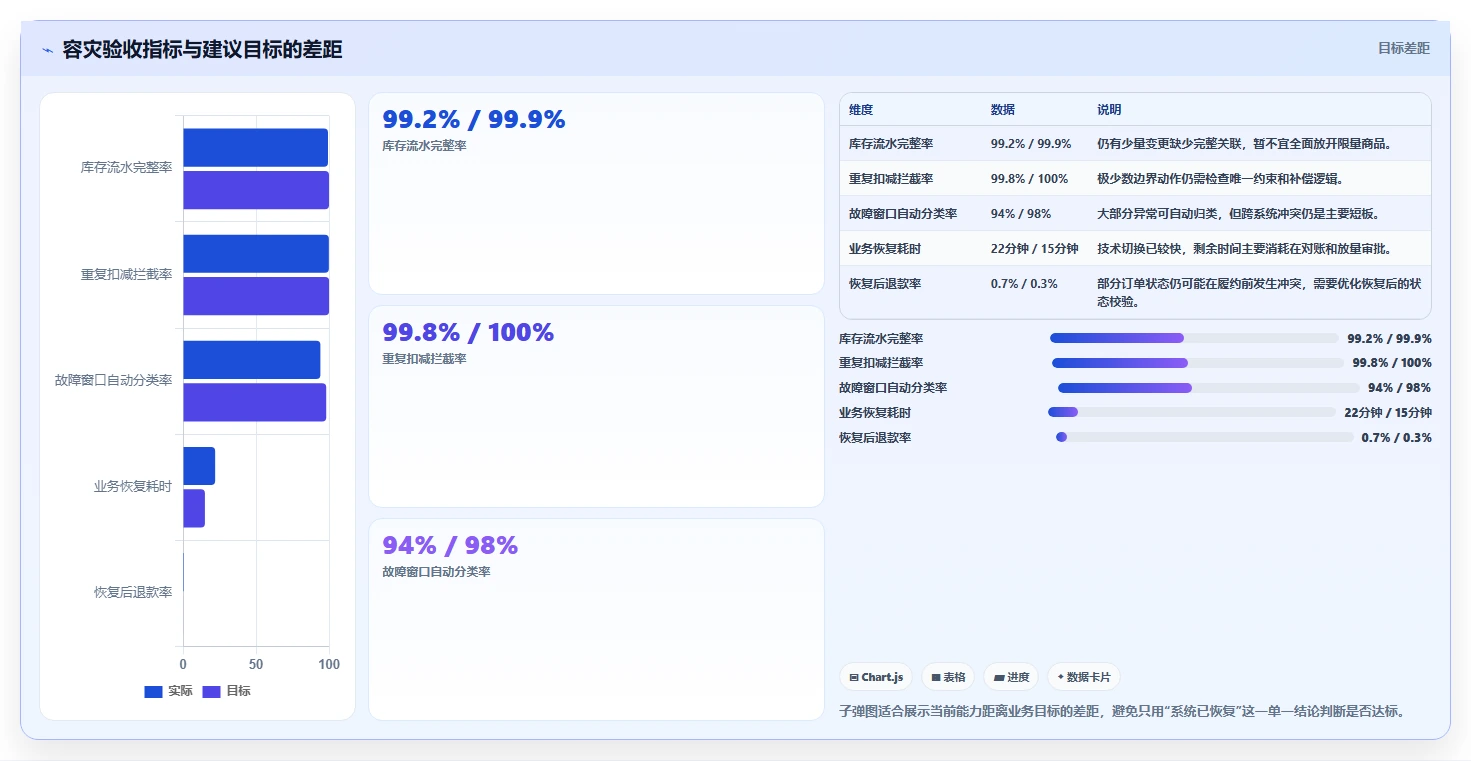
Task: Click the table cell 0.7% / 0.3%
Action: [x=1024, y=284]
